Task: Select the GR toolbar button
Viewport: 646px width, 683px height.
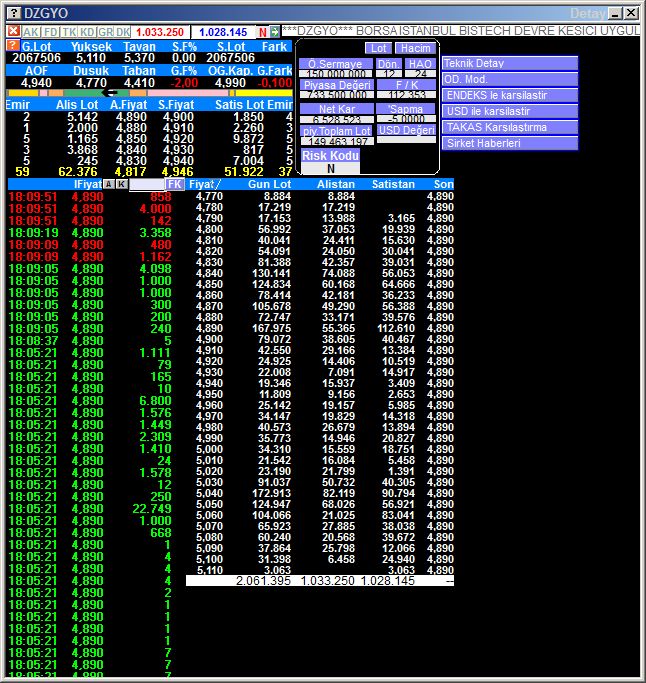Action: click(x=105, y=32)
